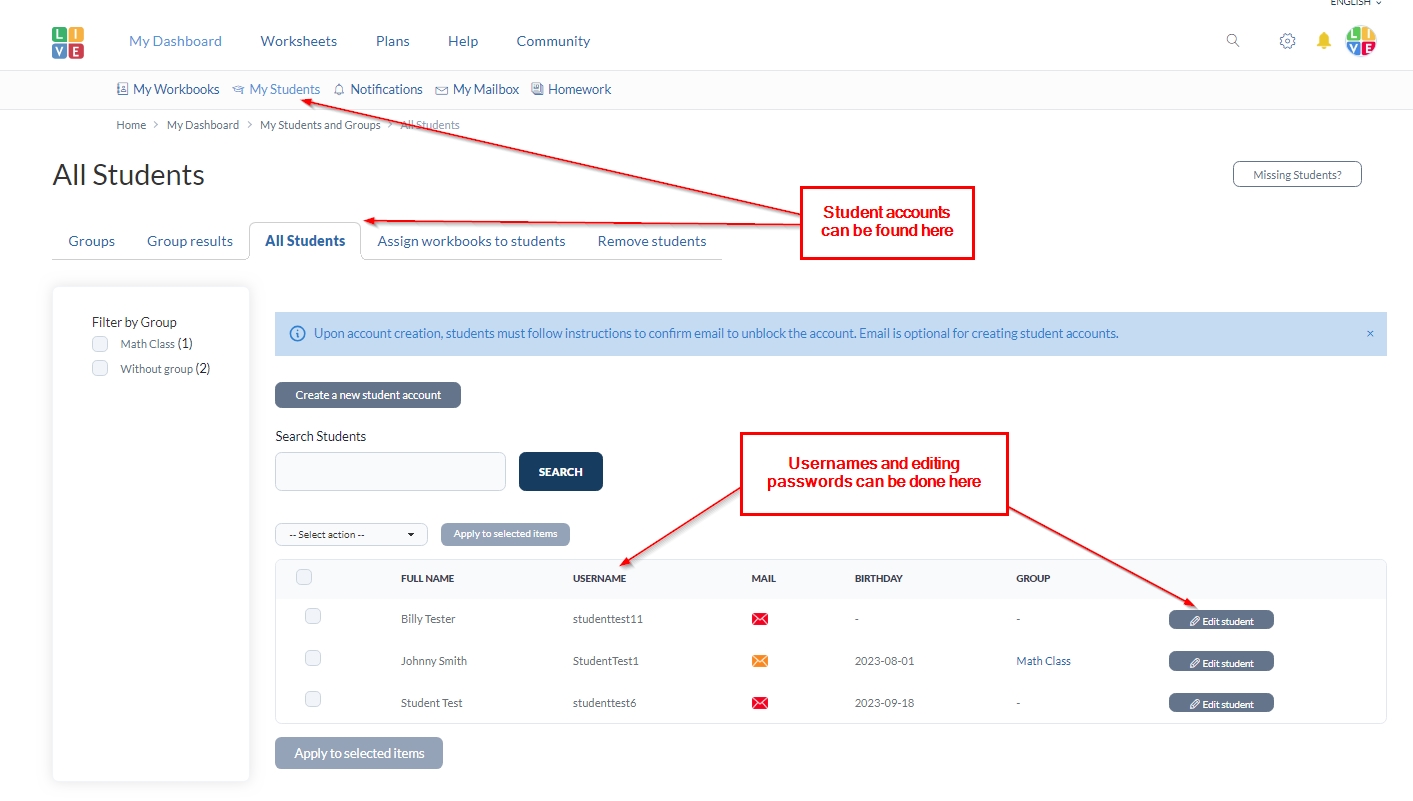Screen dimensions: 1413x801
Task: Click the LIVE logo home icon
Action: [x=68, y=42]
